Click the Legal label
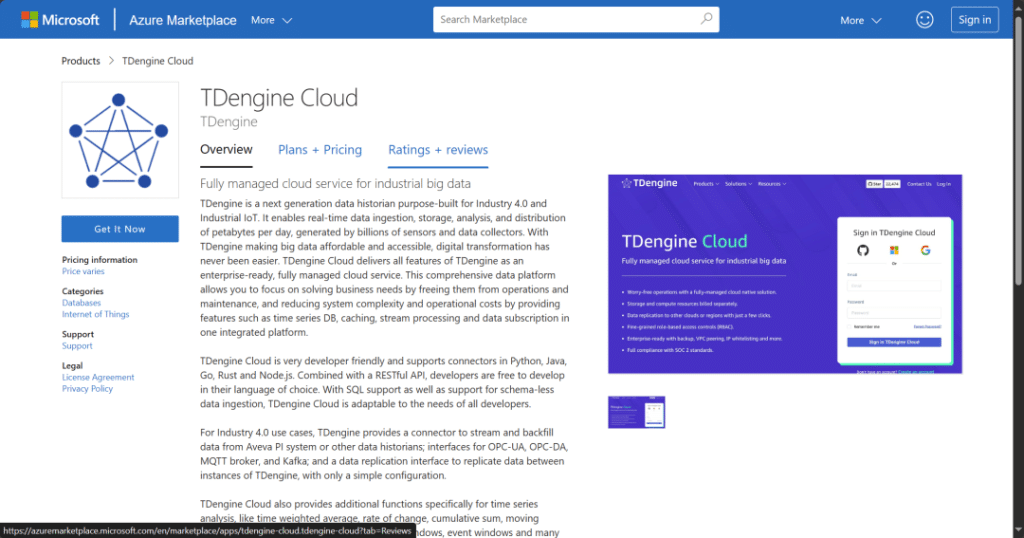The height and width of the screenshot is (538, 1024). [72, 366]
